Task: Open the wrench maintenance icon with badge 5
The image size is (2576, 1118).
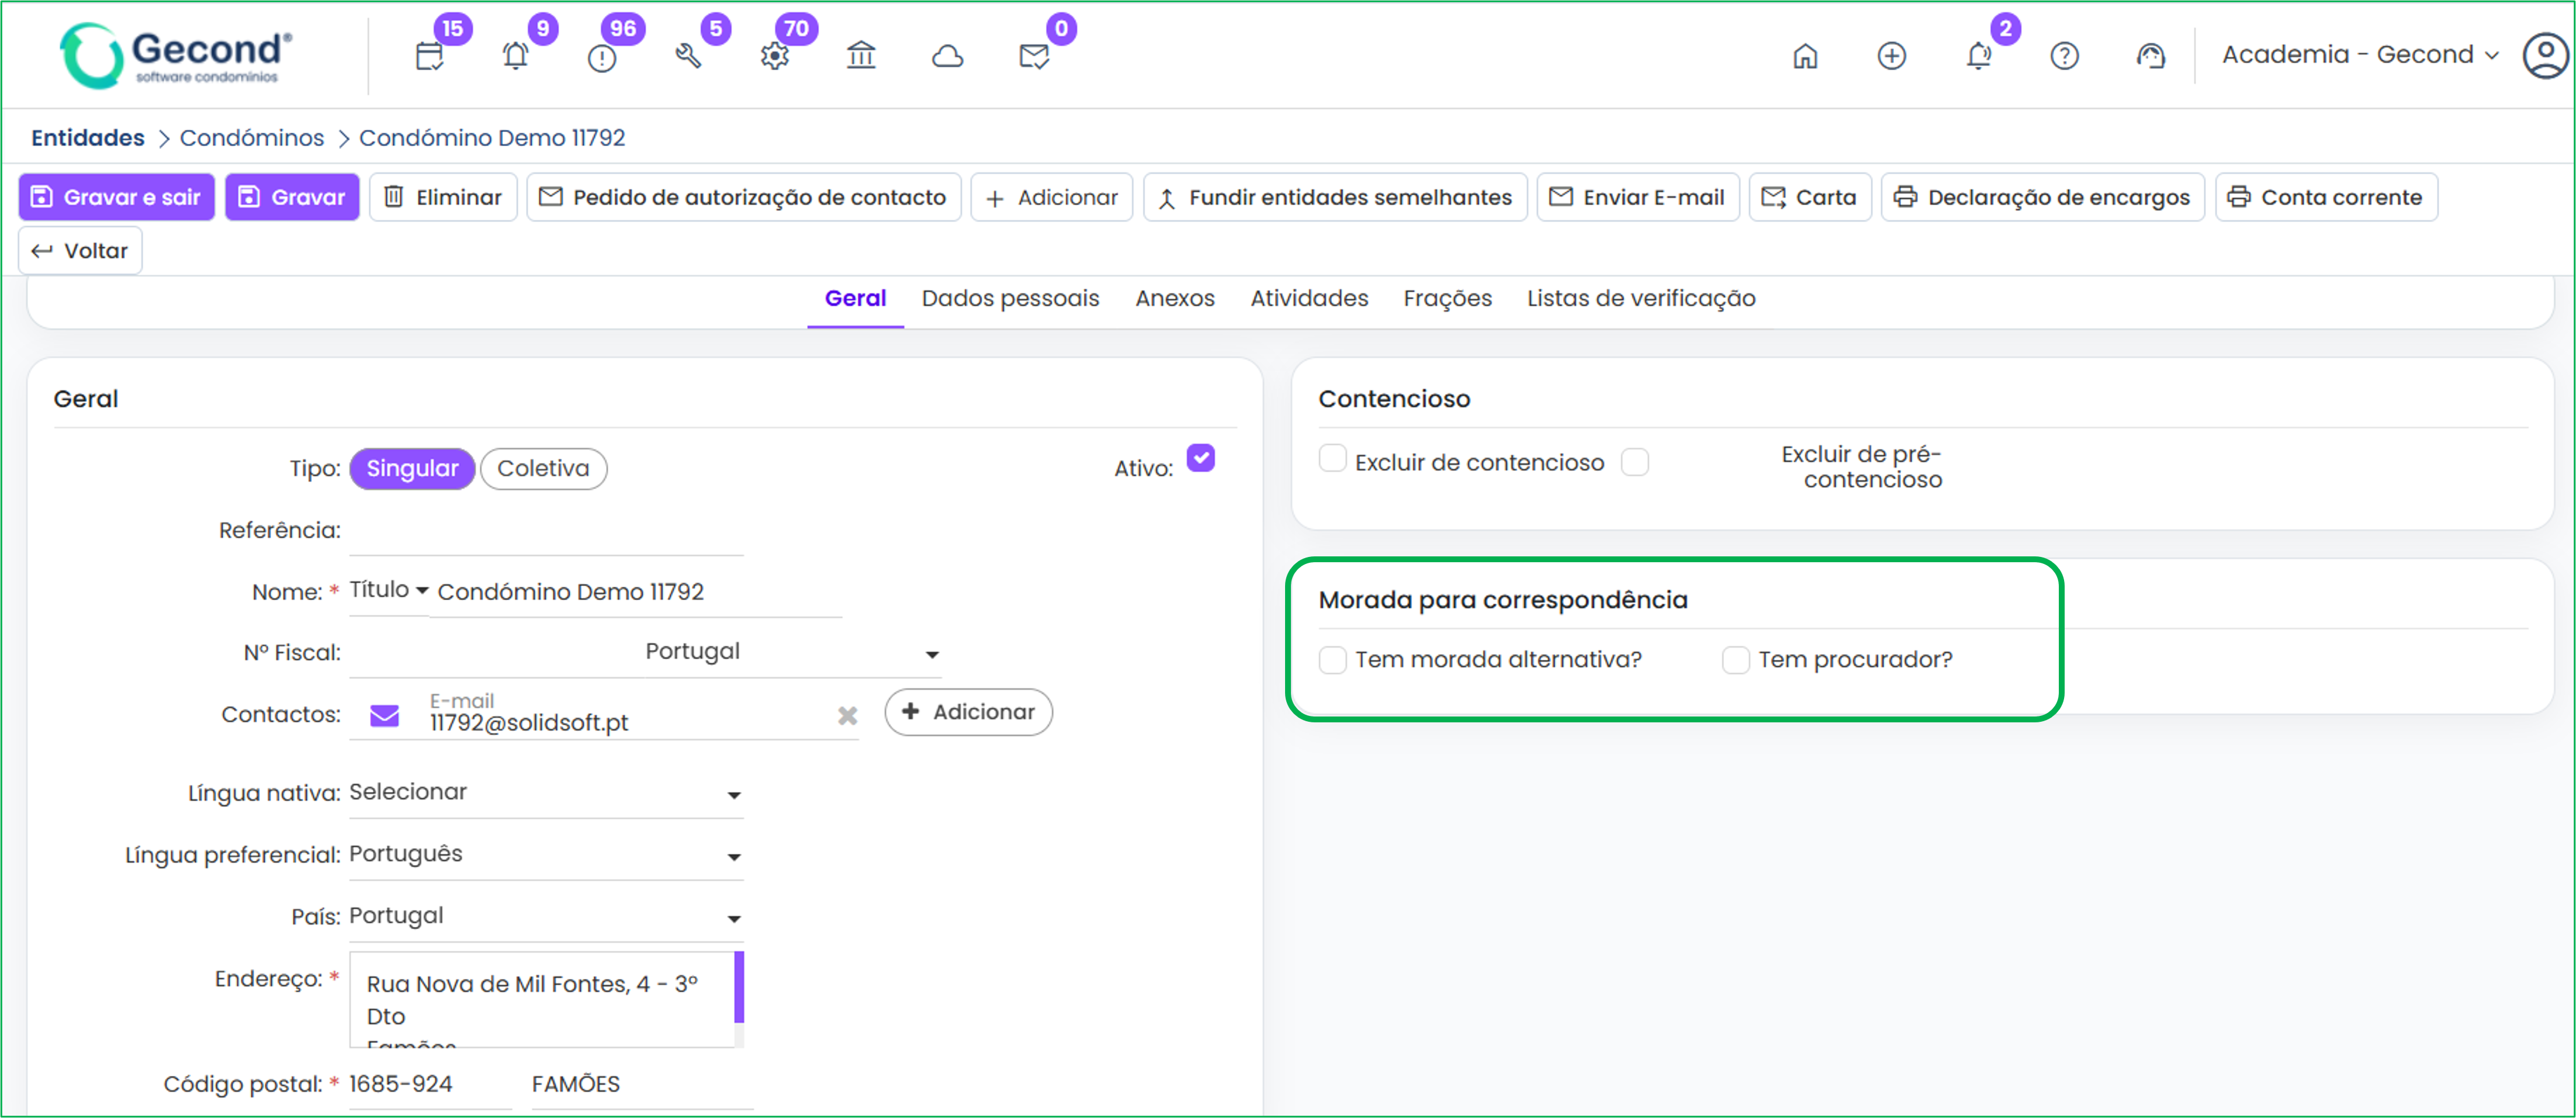Action: pos(688,56)
